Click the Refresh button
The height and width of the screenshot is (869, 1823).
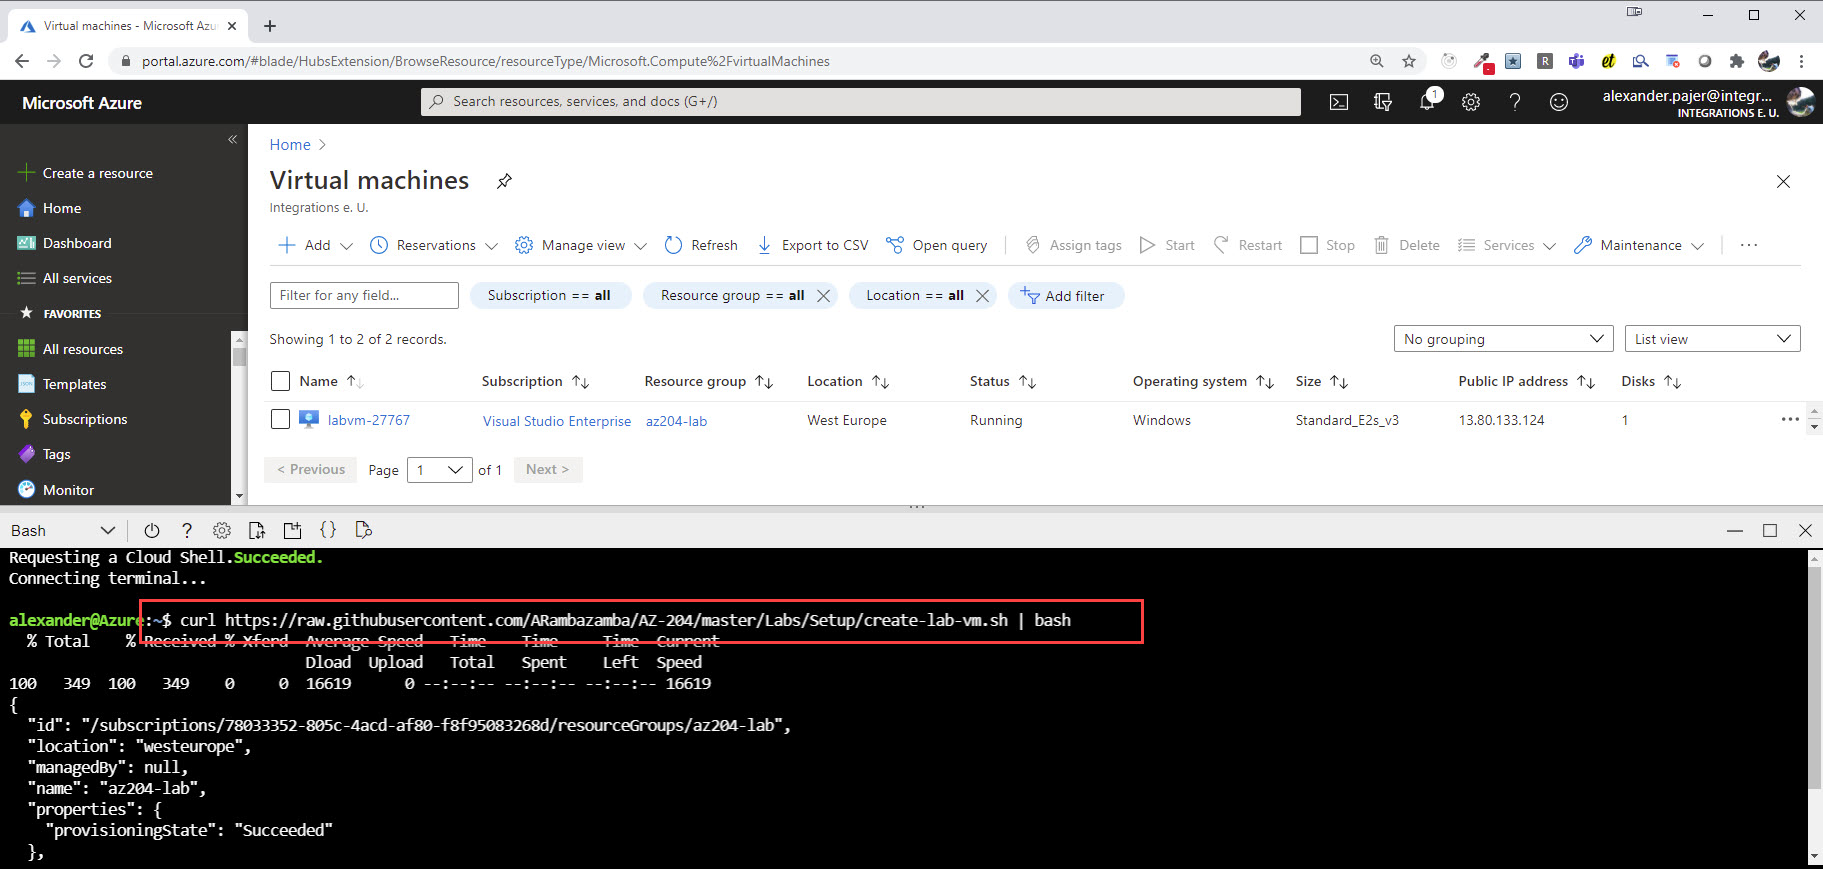click(701, 245)
